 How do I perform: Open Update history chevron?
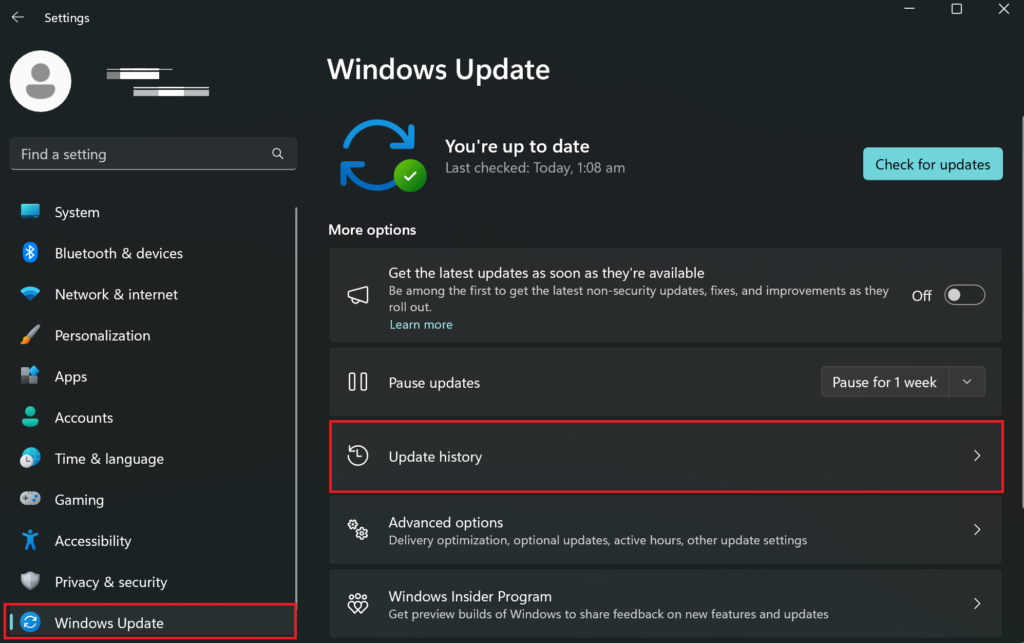976,454
